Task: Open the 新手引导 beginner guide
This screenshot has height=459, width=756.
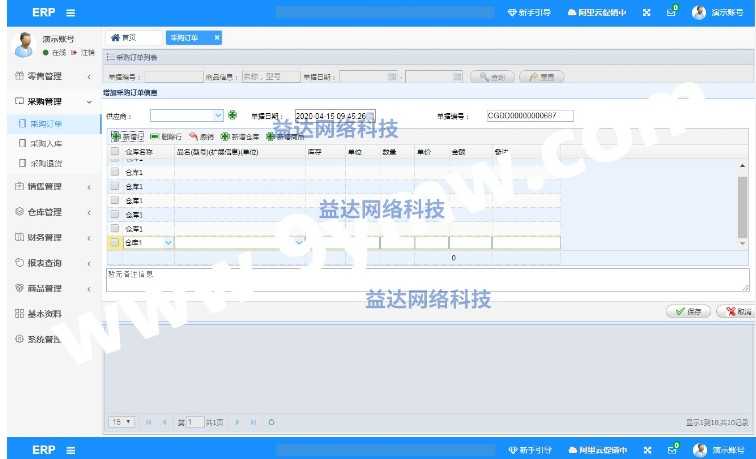Action: (529, 13)
